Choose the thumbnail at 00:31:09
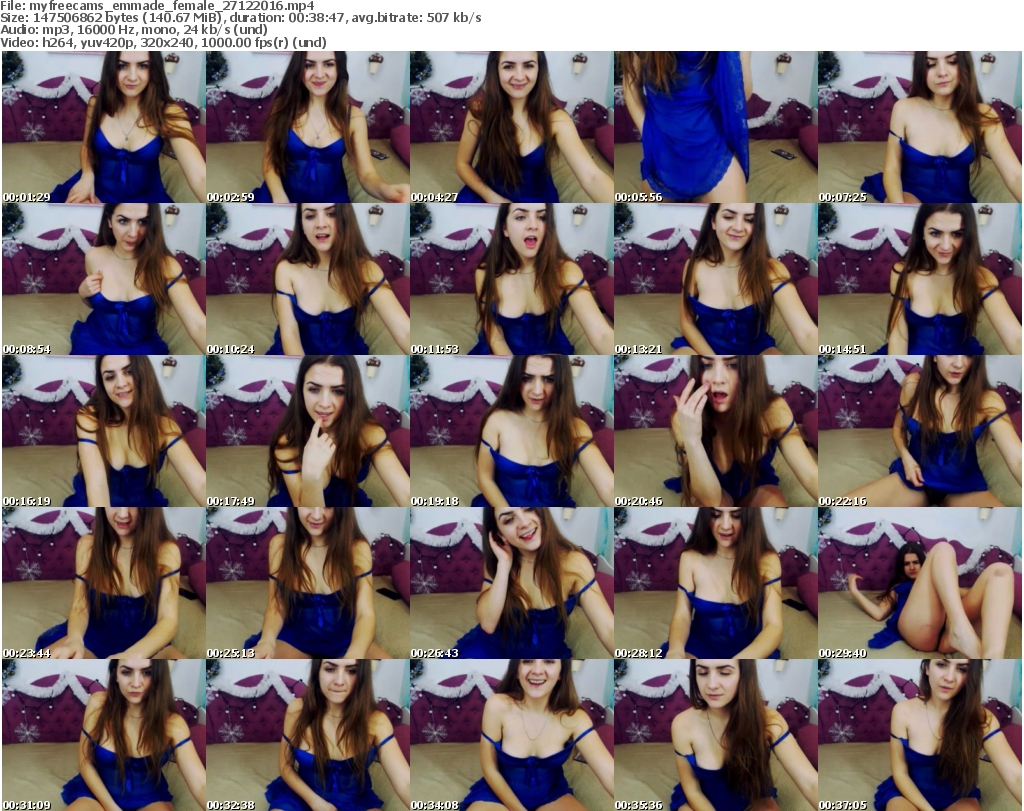 point(103,735)
